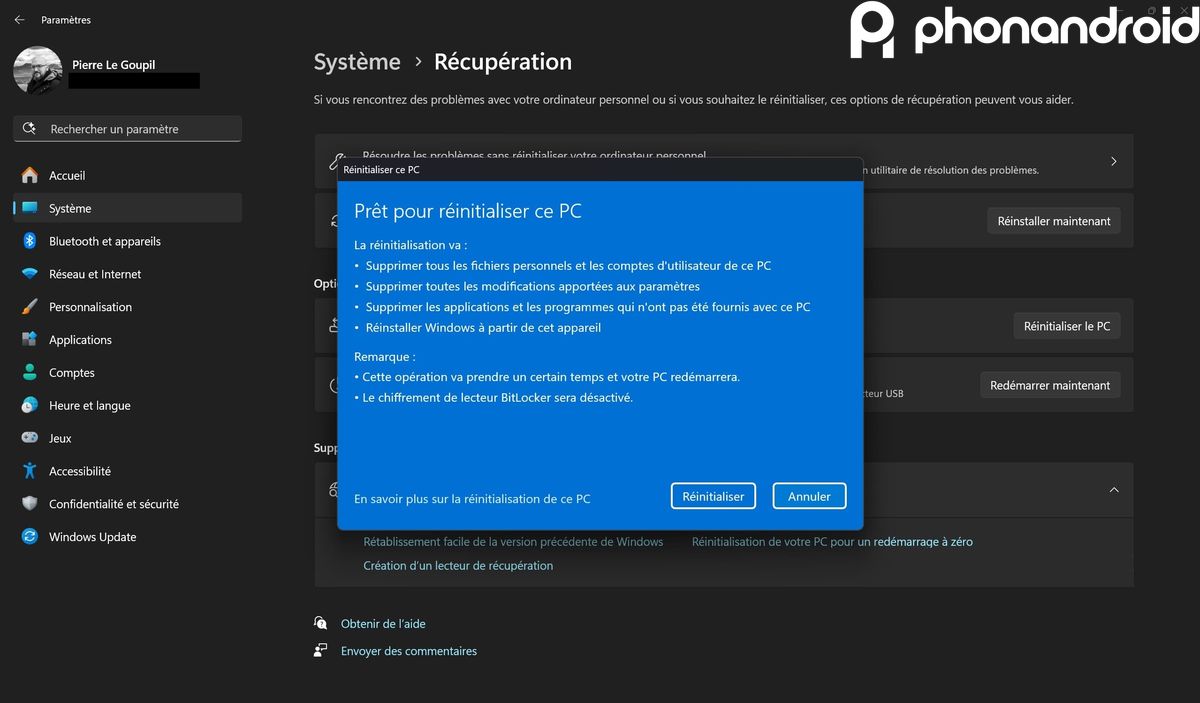
Task: Open Confidentialité et sécurité section
Action: [x=113, y=504]
